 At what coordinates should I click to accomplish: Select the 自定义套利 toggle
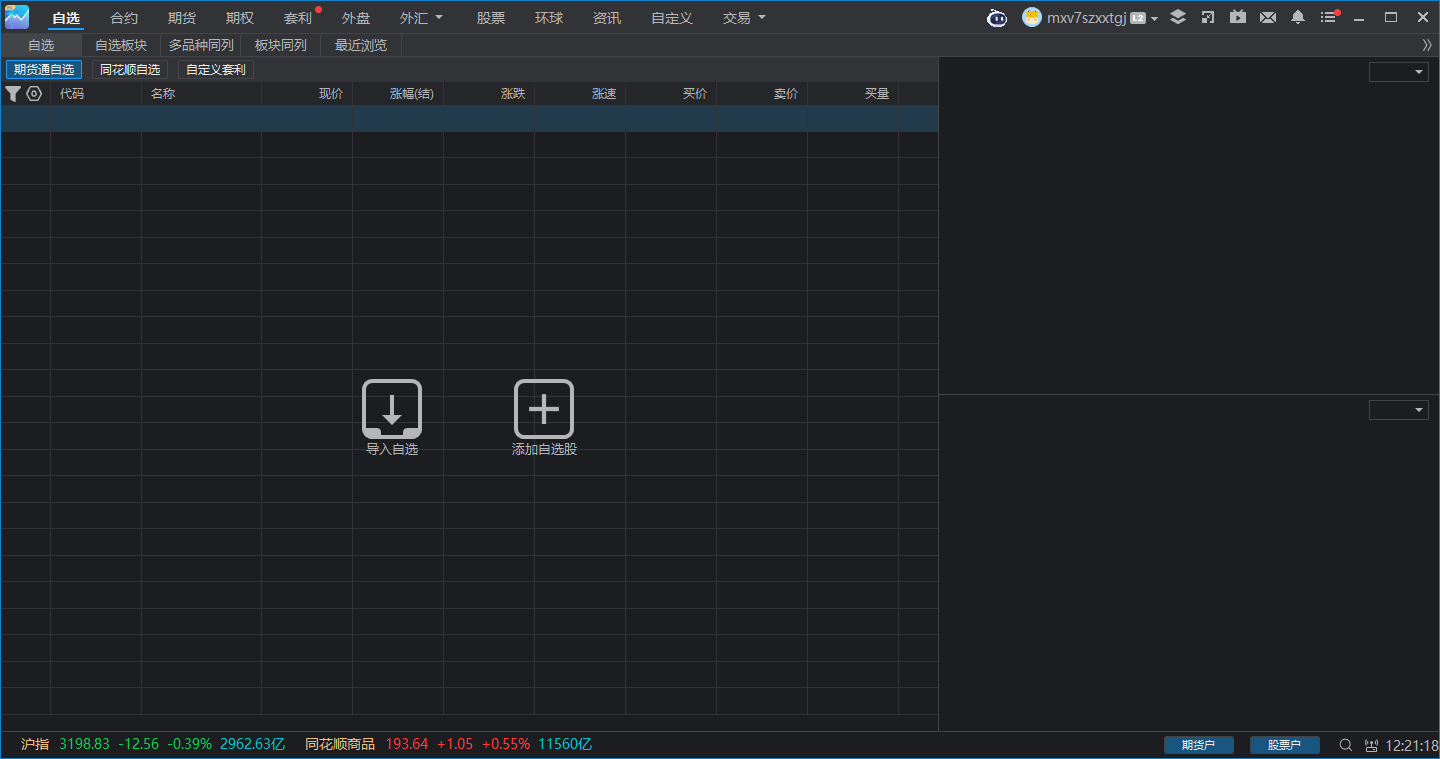216,70
